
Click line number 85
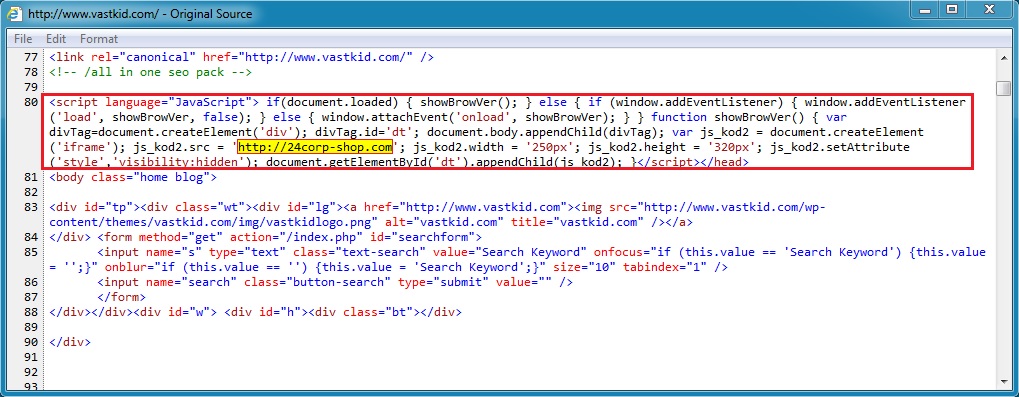pos(31,252)
